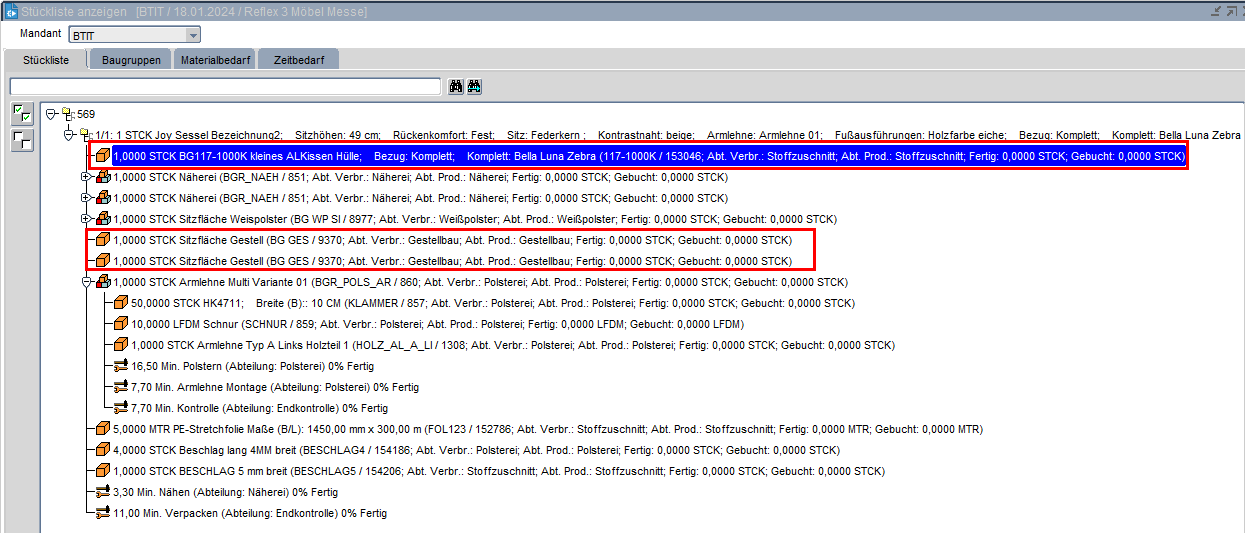
Task: Switch to the Baugruppen tab
Action: 131,61
